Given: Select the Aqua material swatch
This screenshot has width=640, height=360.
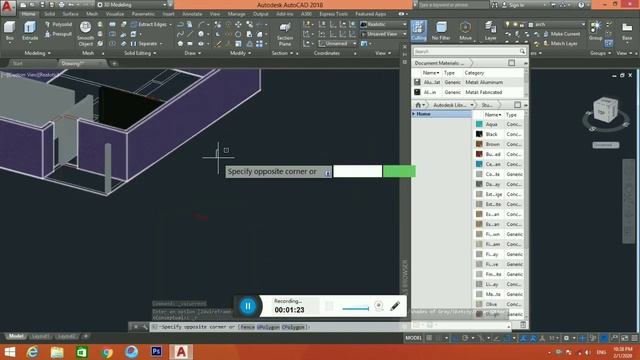Looking at the screenshot, I should click(x=479, y=124).
